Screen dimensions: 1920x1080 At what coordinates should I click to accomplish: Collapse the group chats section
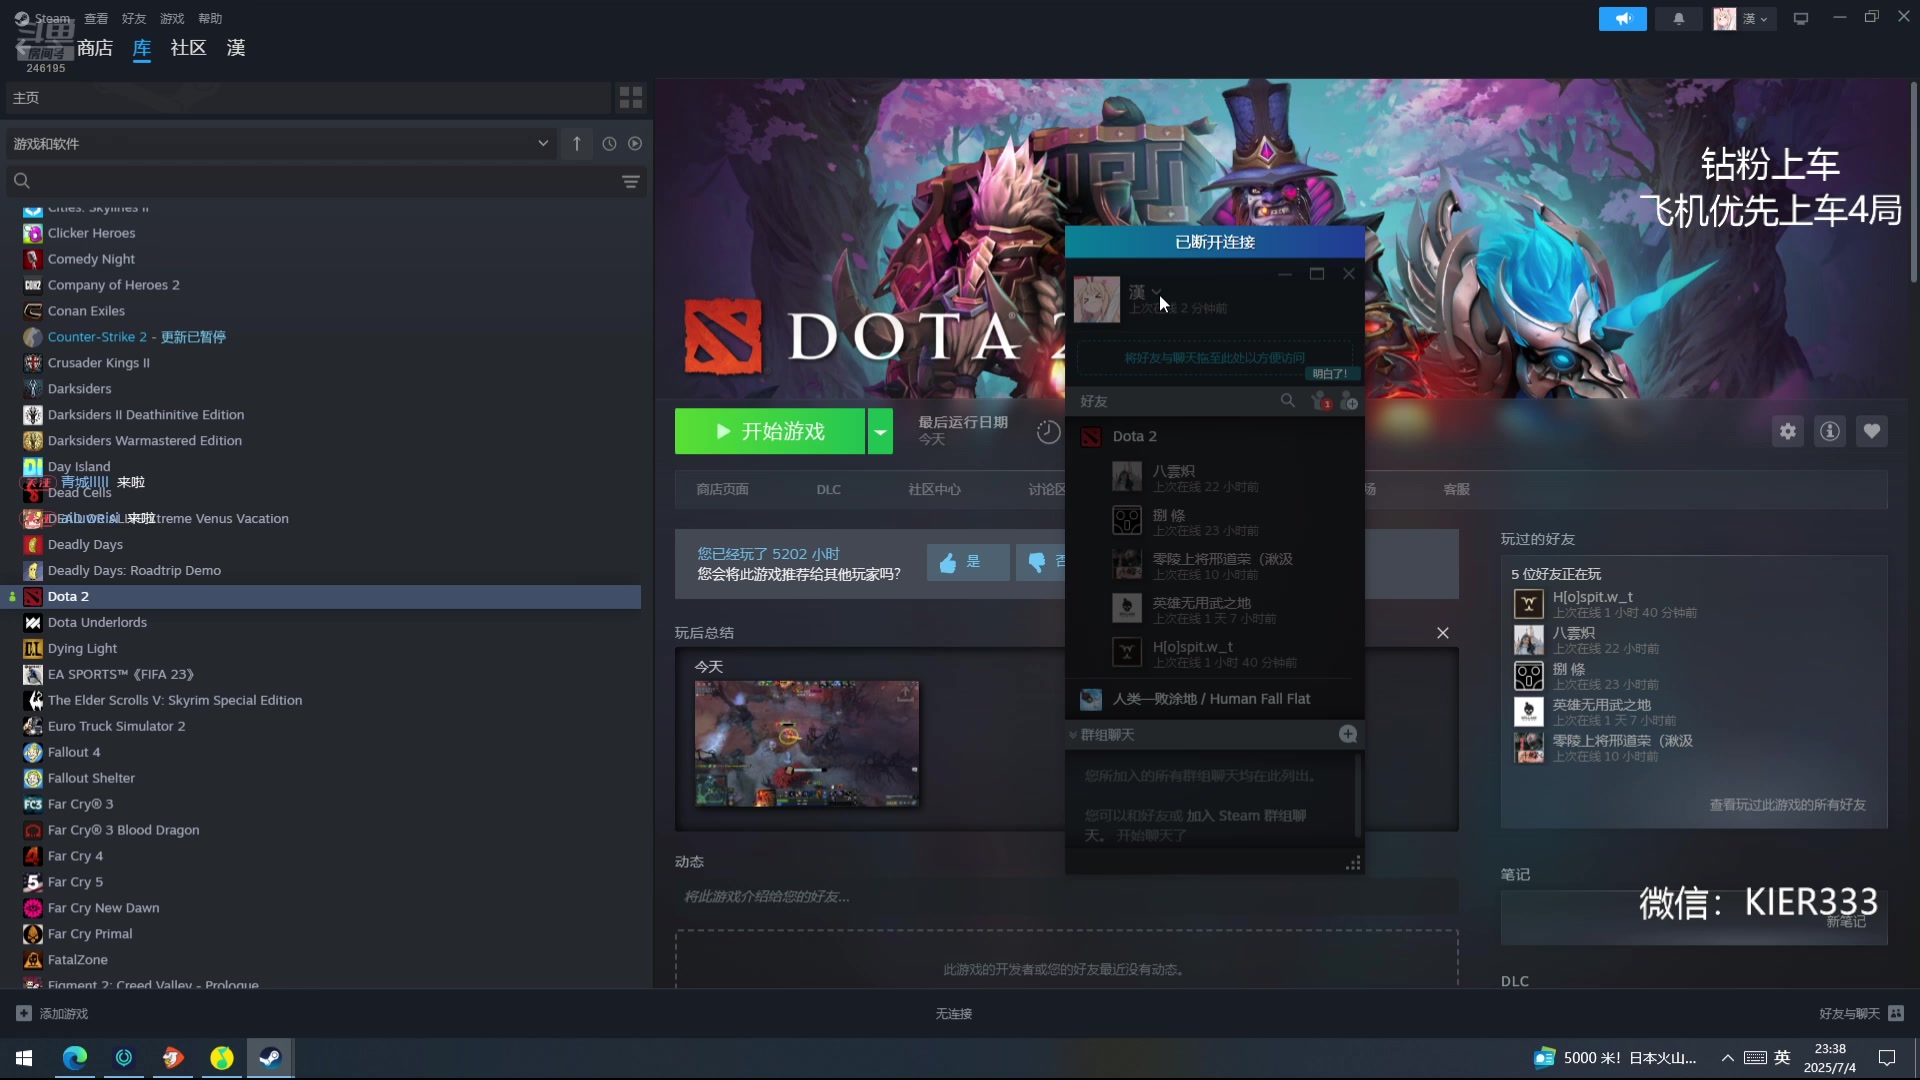coord(1073,735)
